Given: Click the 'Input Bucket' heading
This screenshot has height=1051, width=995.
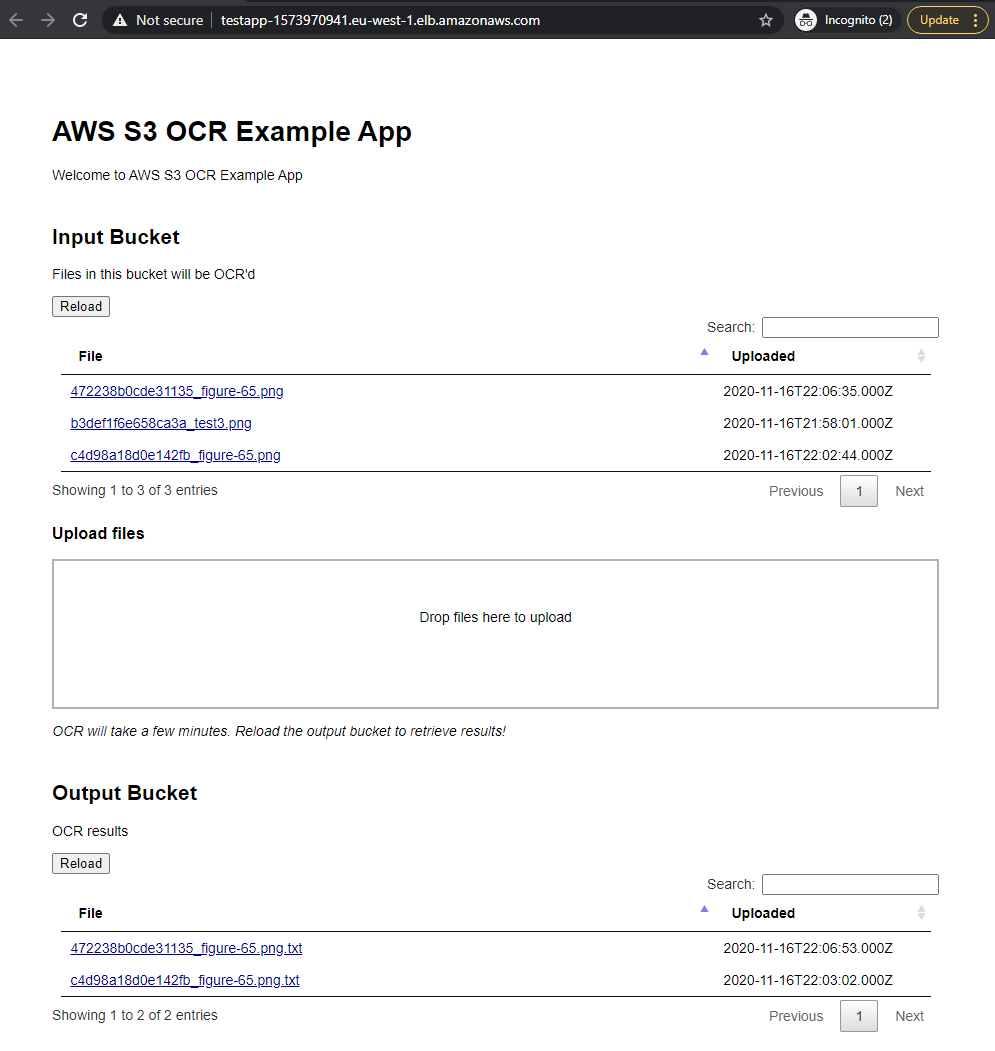Looking at the screenshot, I should pyautogui.click(x=116, y=237).
